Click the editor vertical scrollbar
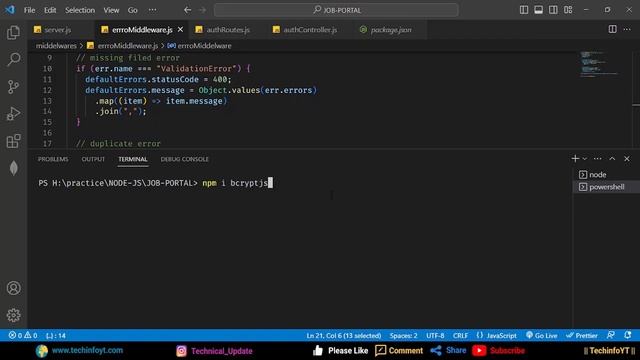This screenshot has height=360, width=640. pos(636,100)
